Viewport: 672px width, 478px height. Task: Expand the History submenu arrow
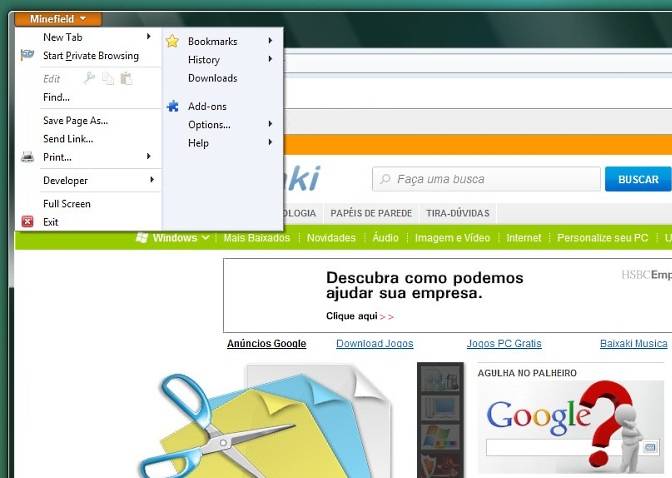(270, 59)
